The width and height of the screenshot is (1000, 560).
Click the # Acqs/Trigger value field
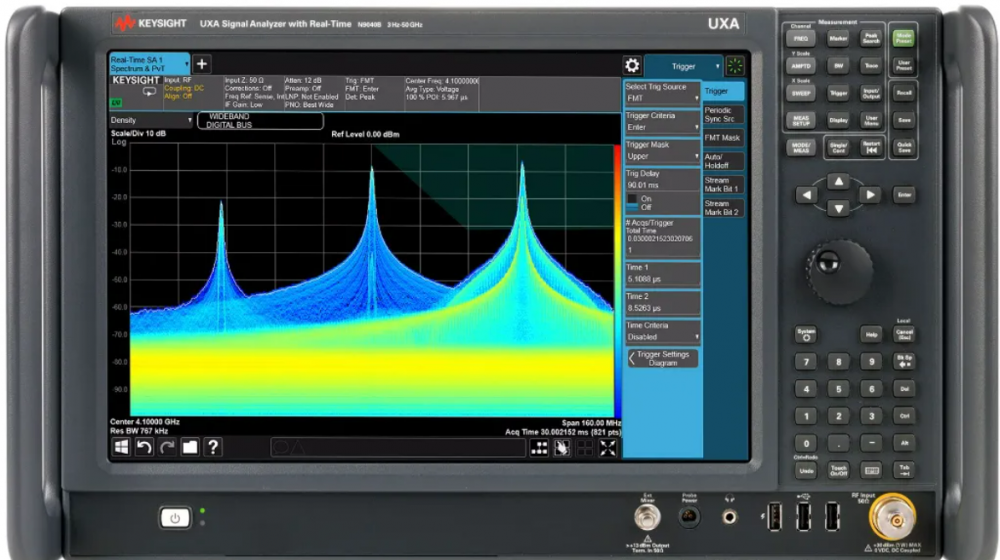662,237
